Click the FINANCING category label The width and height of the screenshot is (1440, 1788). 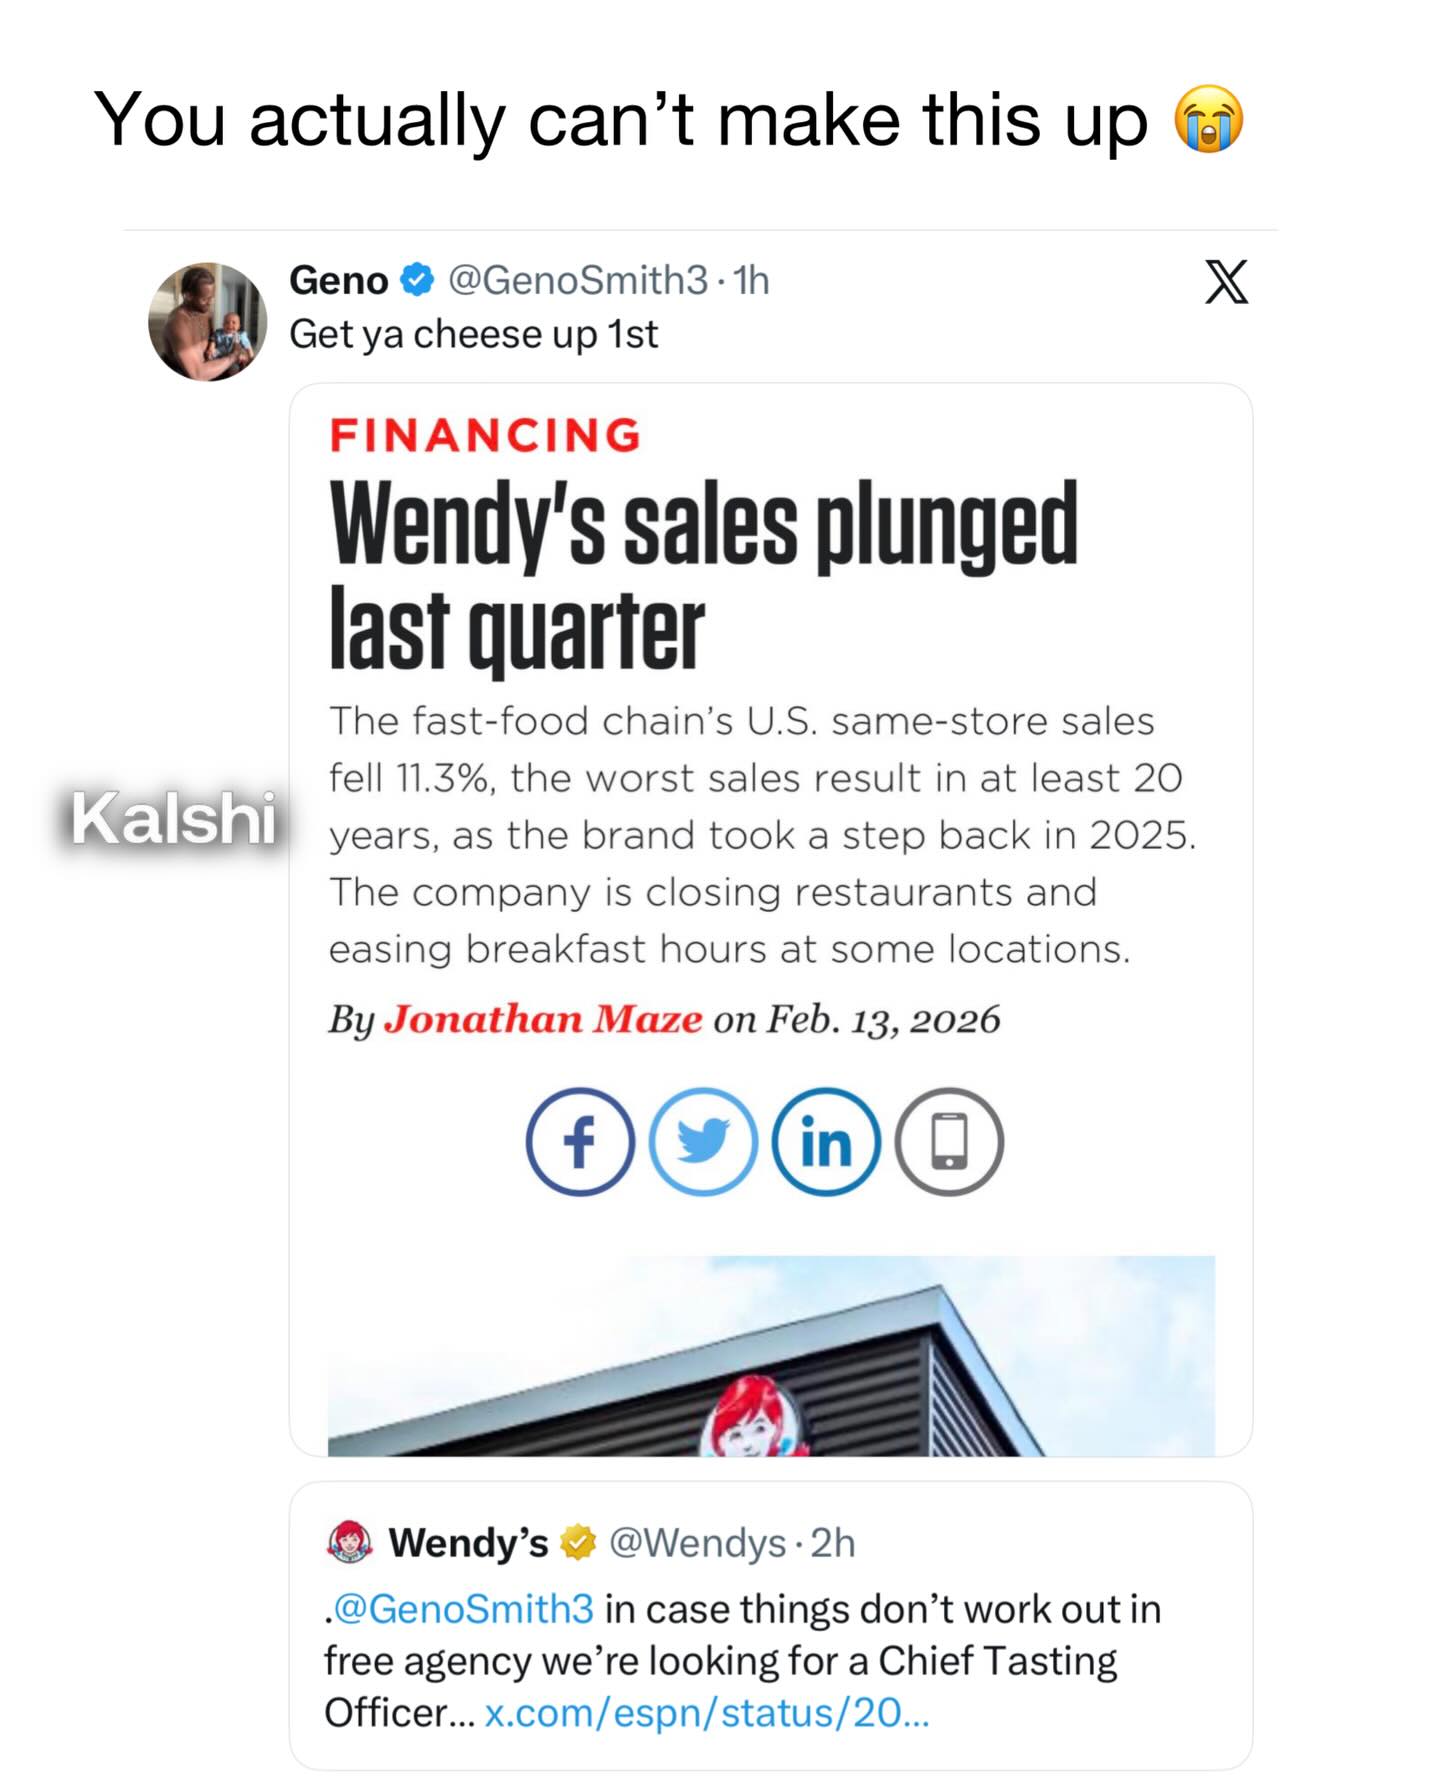(x=486, y=435)
